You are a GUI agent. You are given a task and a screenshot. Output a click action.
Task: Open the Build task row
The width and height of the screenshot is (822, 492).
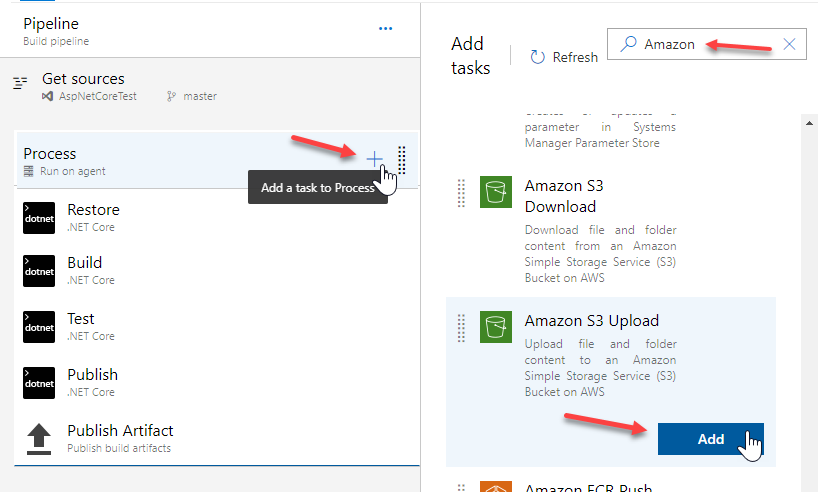tap(217, 271)
